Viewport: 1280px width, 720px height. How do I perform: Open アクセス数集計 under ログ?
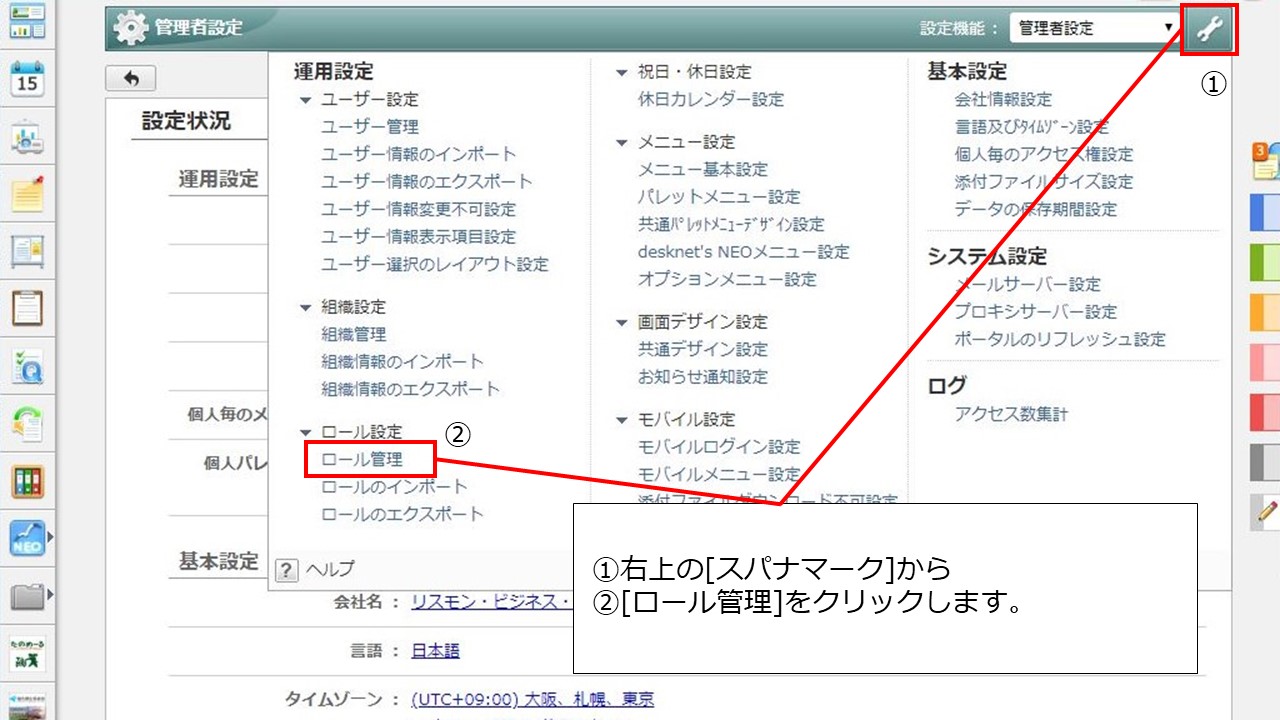(x=1011, y=414)
